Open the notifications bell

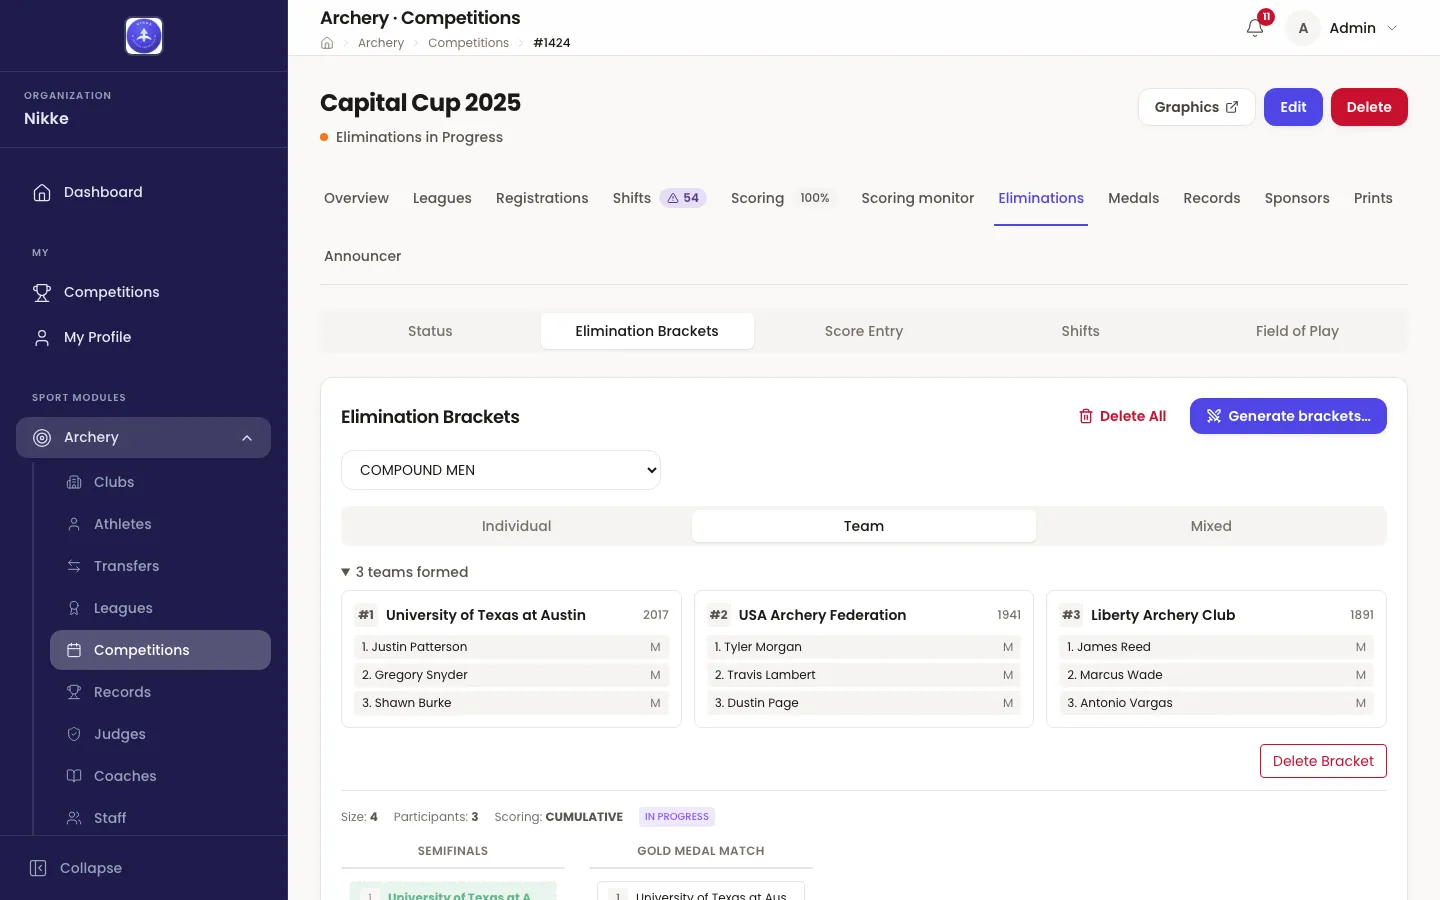pyautogui.click(x=1255, y=28)
